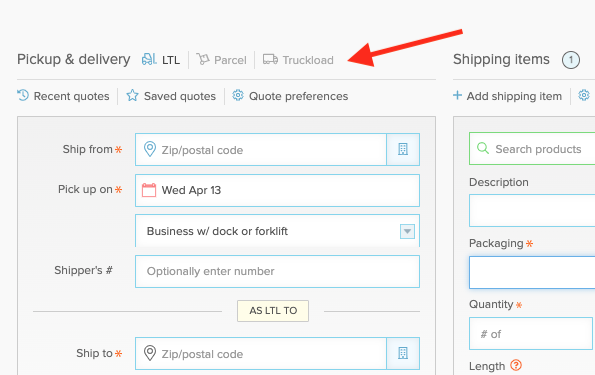Click the calendar icon in Pick up on
The height and width of the screenshot is (375, 595).
pyautogui.click(x=149, y=190)
